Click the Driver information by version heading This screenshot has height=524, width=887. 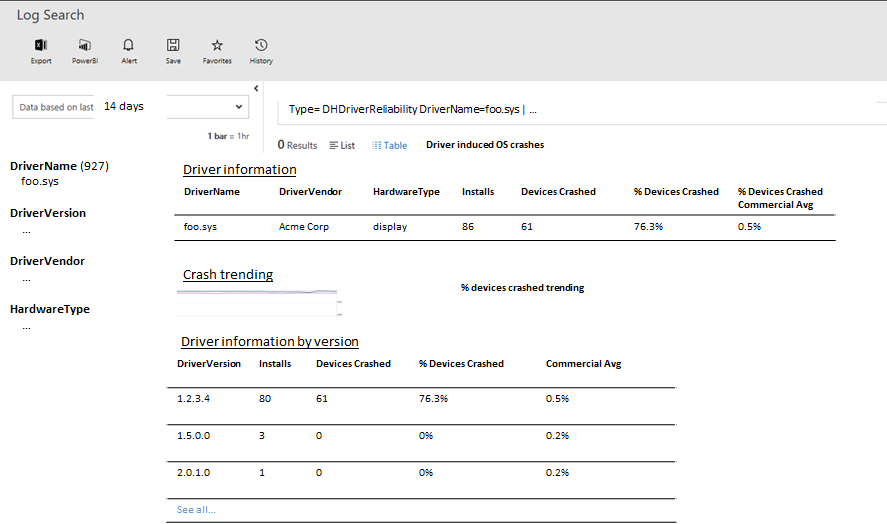point(270,342)
